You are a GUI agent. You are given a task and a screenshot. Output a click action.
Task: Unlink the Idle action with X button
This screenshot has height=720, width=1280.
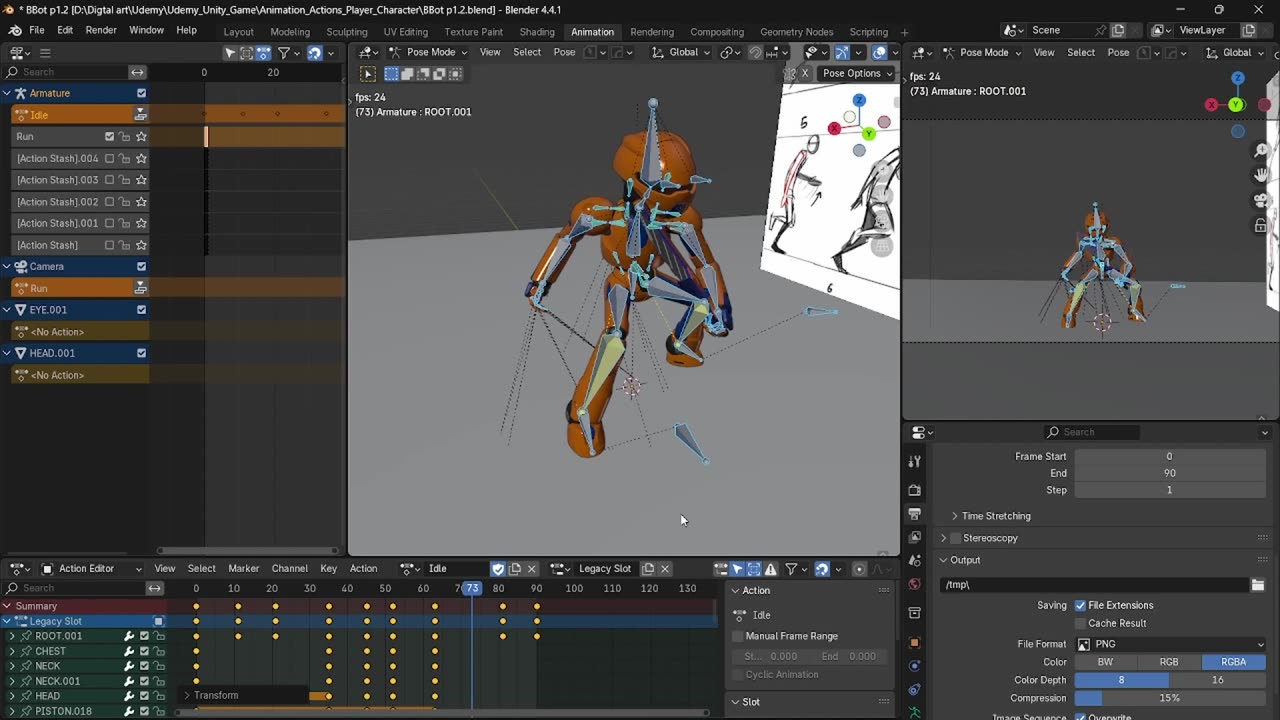coord(532,569)
